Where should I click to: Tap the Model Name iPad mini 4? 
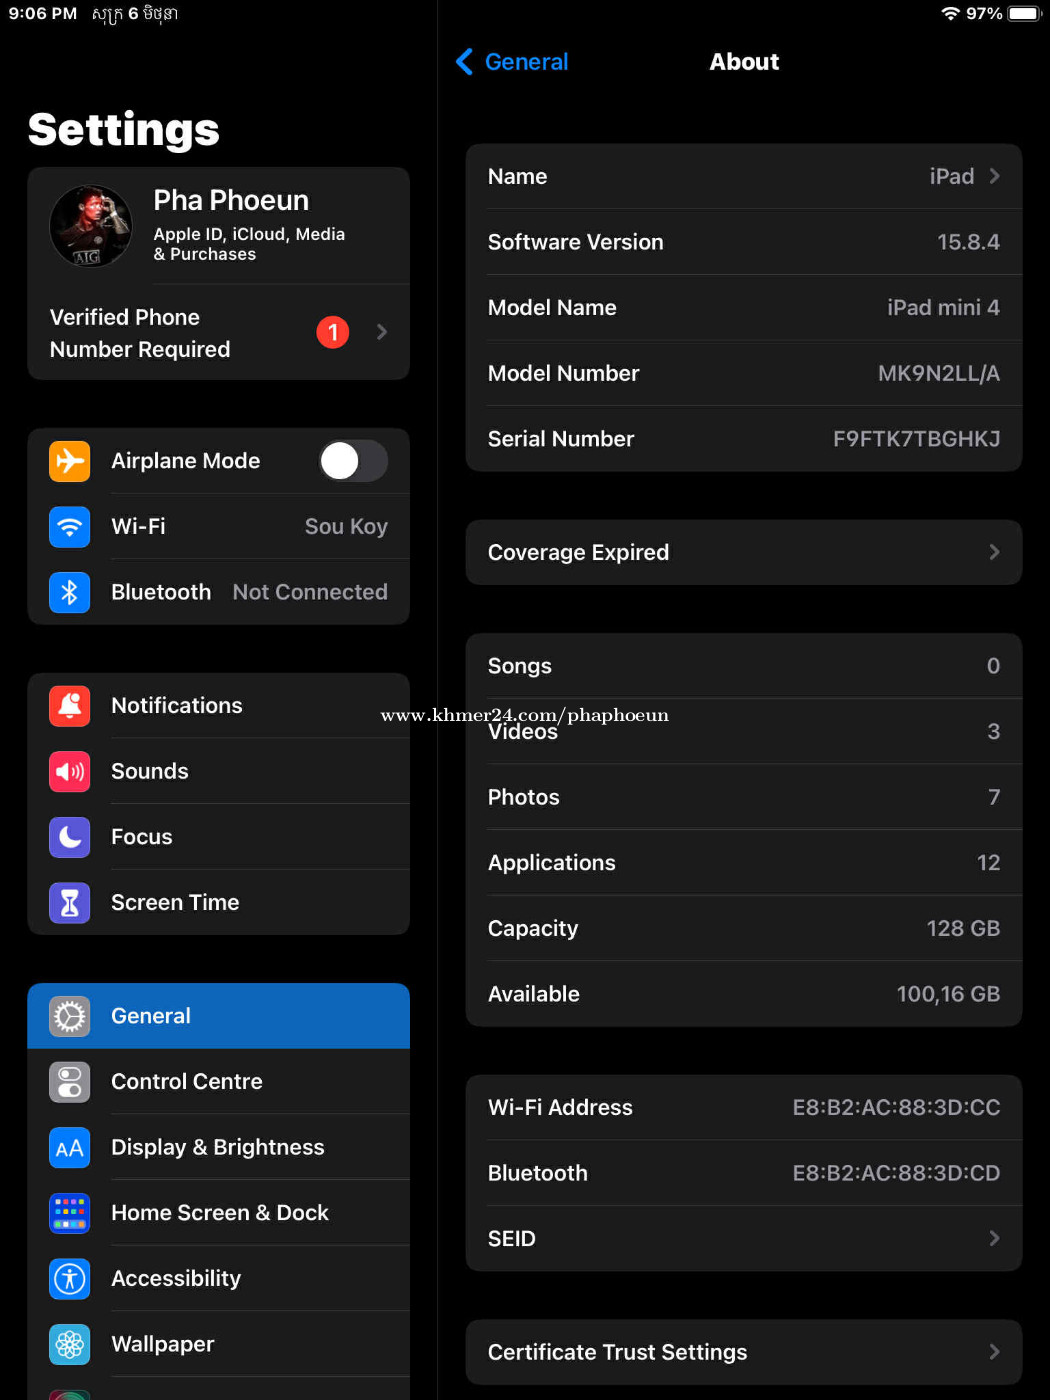click(x=943, y=308)
